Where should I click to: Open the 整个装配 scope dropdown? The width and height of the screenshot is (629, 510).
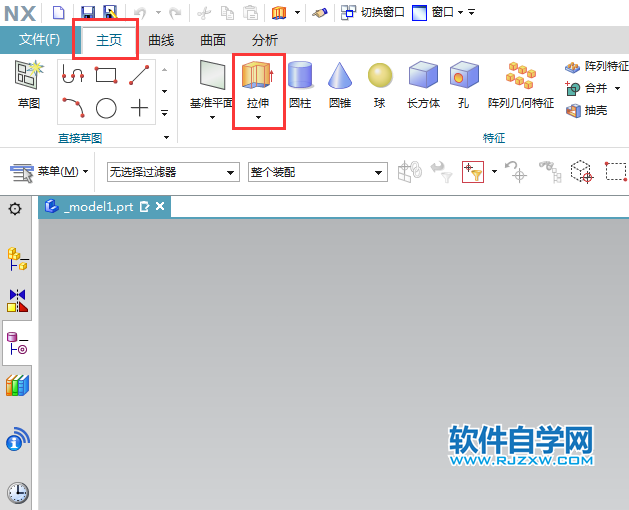pos(317,172)
